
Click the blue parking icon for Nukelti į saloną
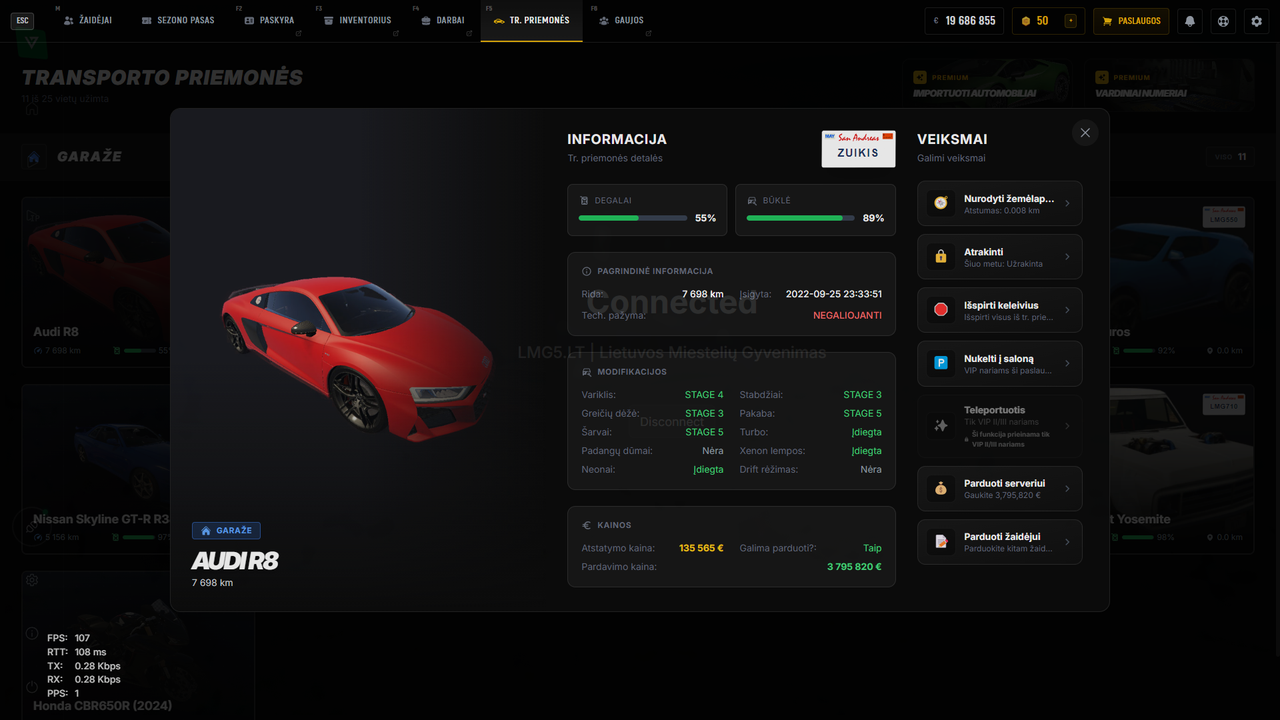(x=941, y=363)
